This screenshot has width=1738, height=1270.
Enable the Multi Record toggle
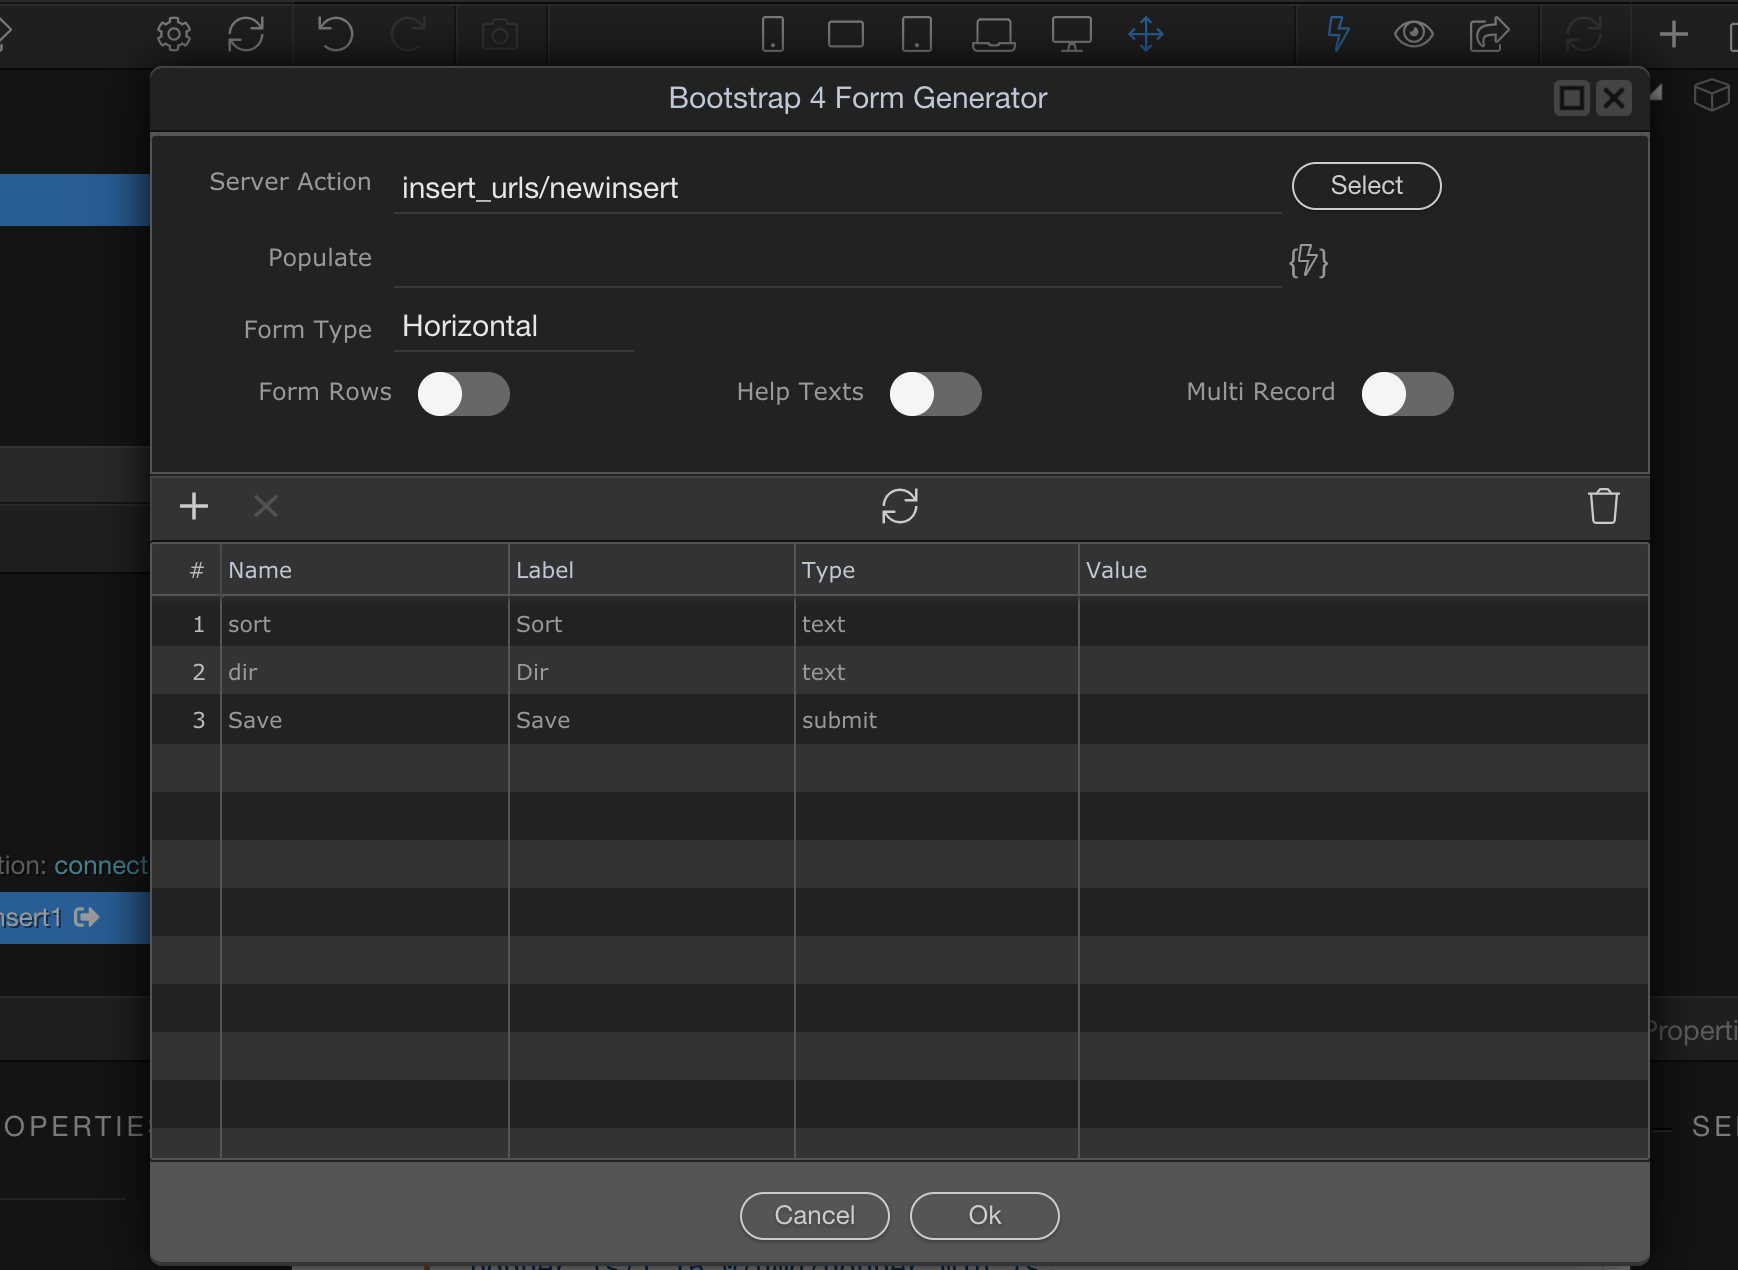[x=1407, y=394]
